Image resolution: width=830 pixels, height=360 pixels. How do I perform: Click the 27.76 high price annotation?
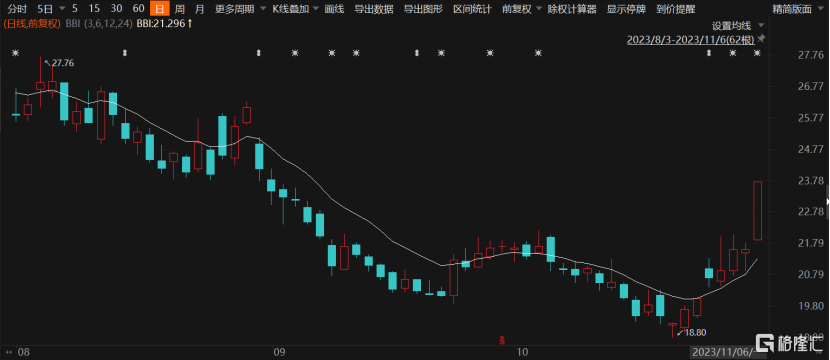(x=63, y=63)
